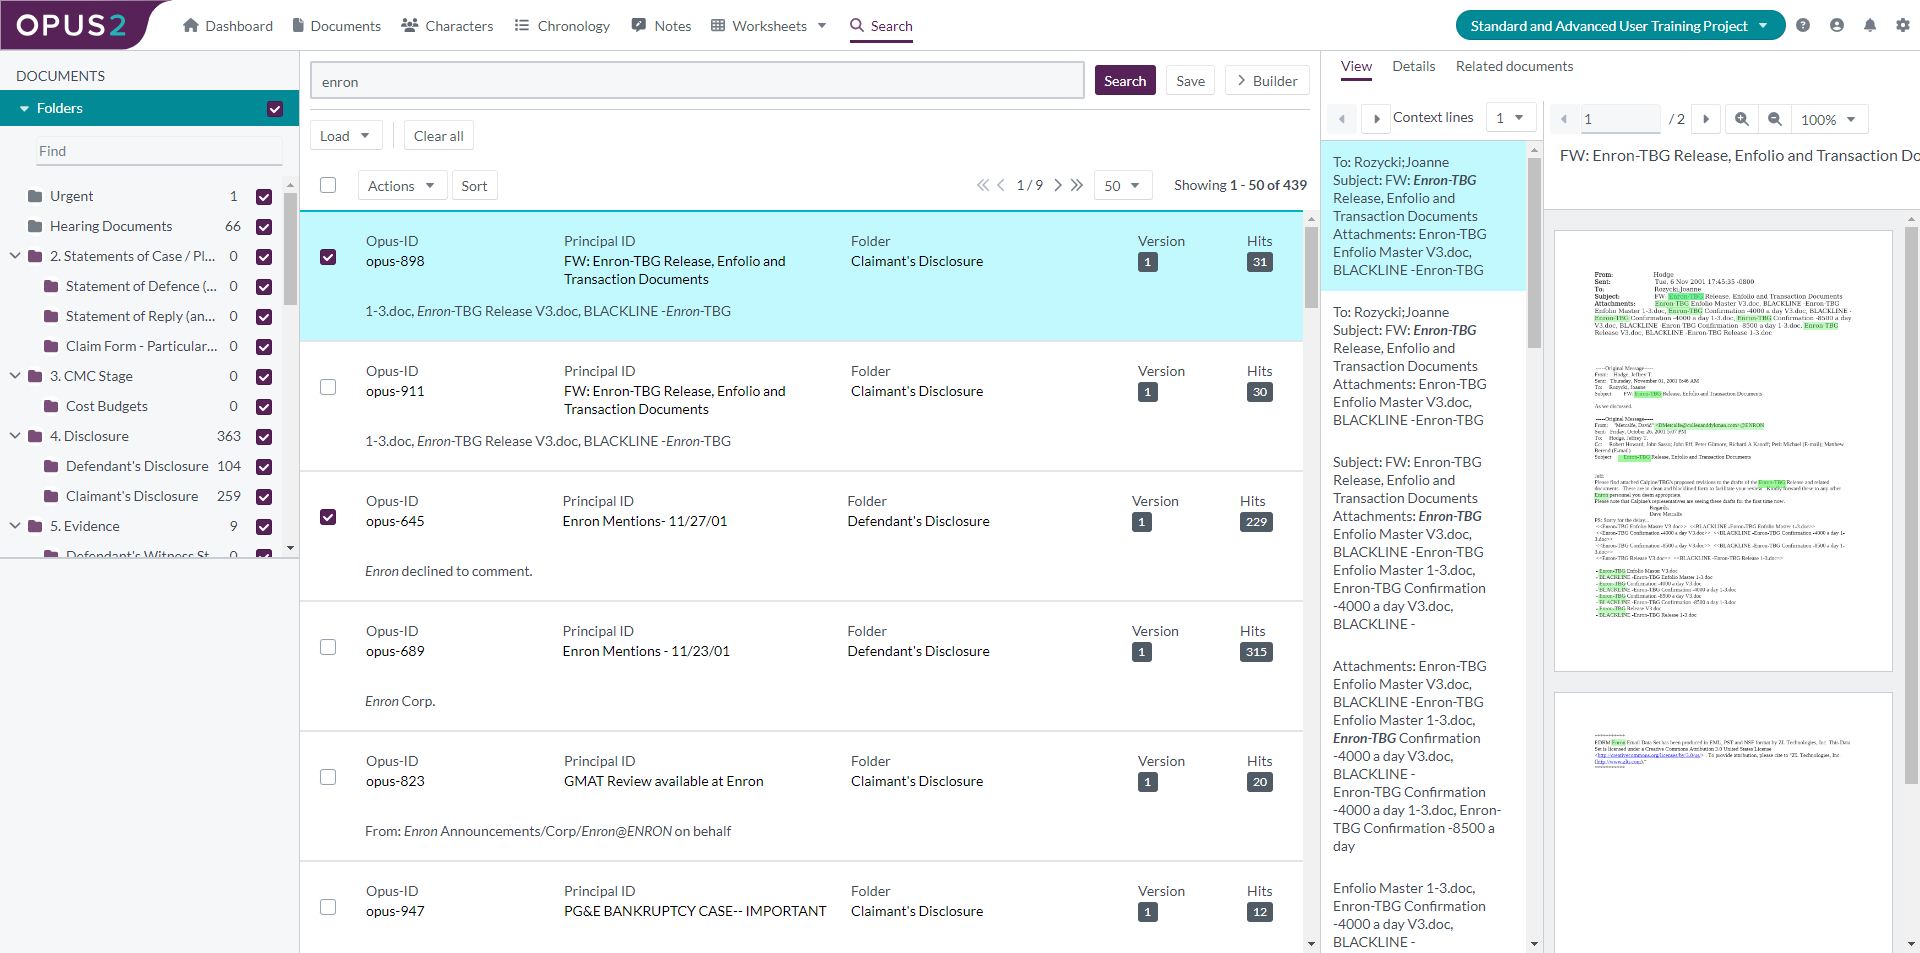Go to previous search hit arrow

point(1342,119)
